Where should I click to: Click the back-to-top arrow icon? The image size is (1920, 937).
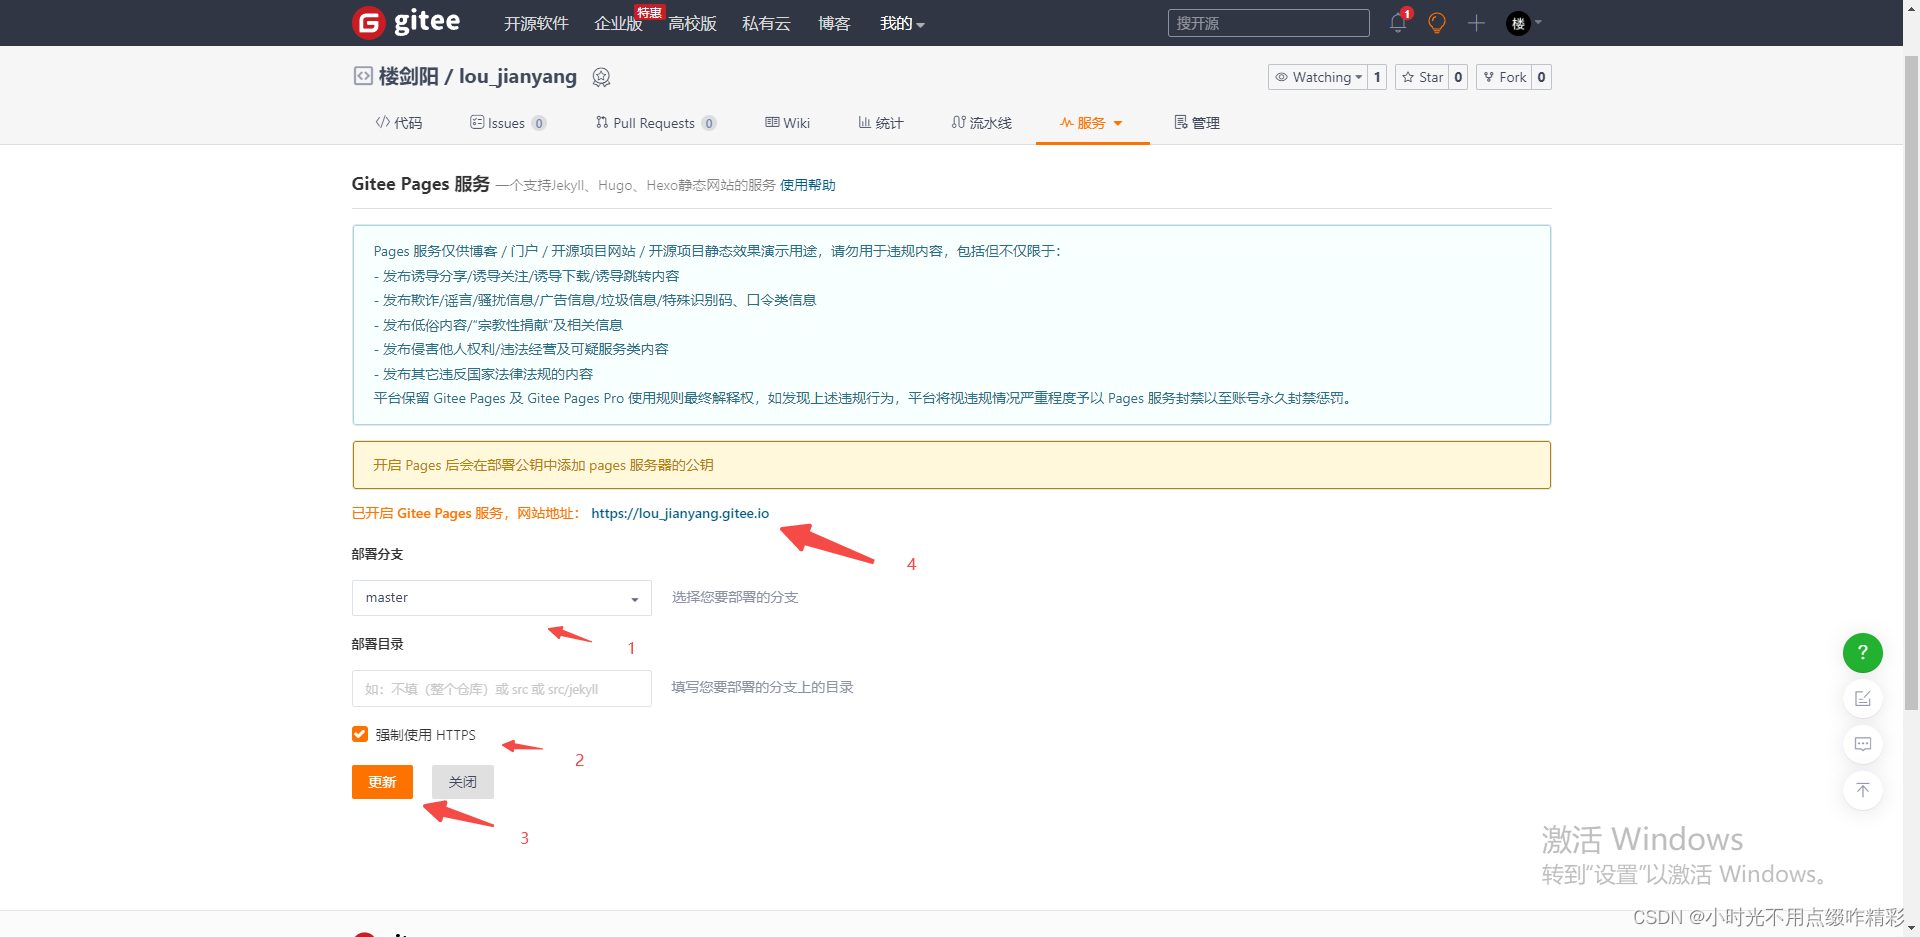point(1862,790)
